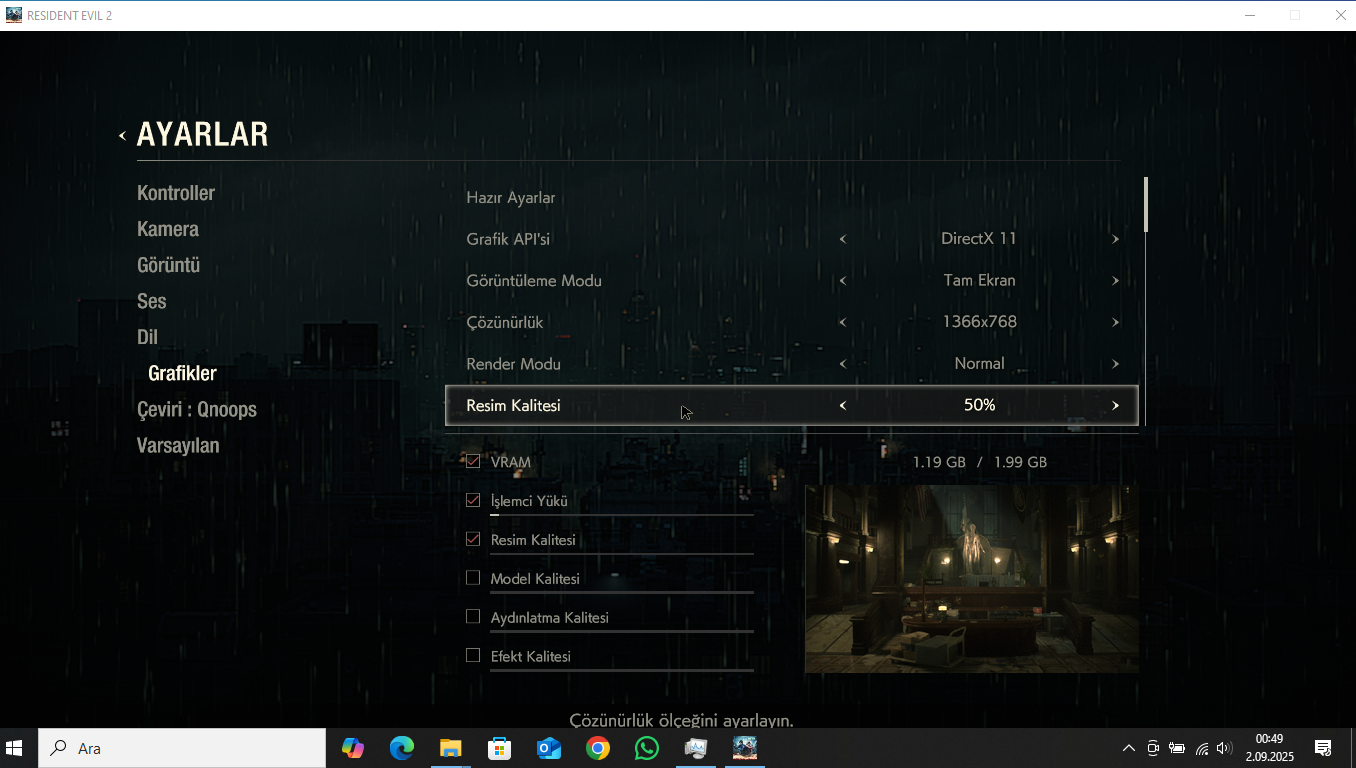Click the graphics preview thumbnail image
Screen dimensions: 1356x768
tap(972, 579)
